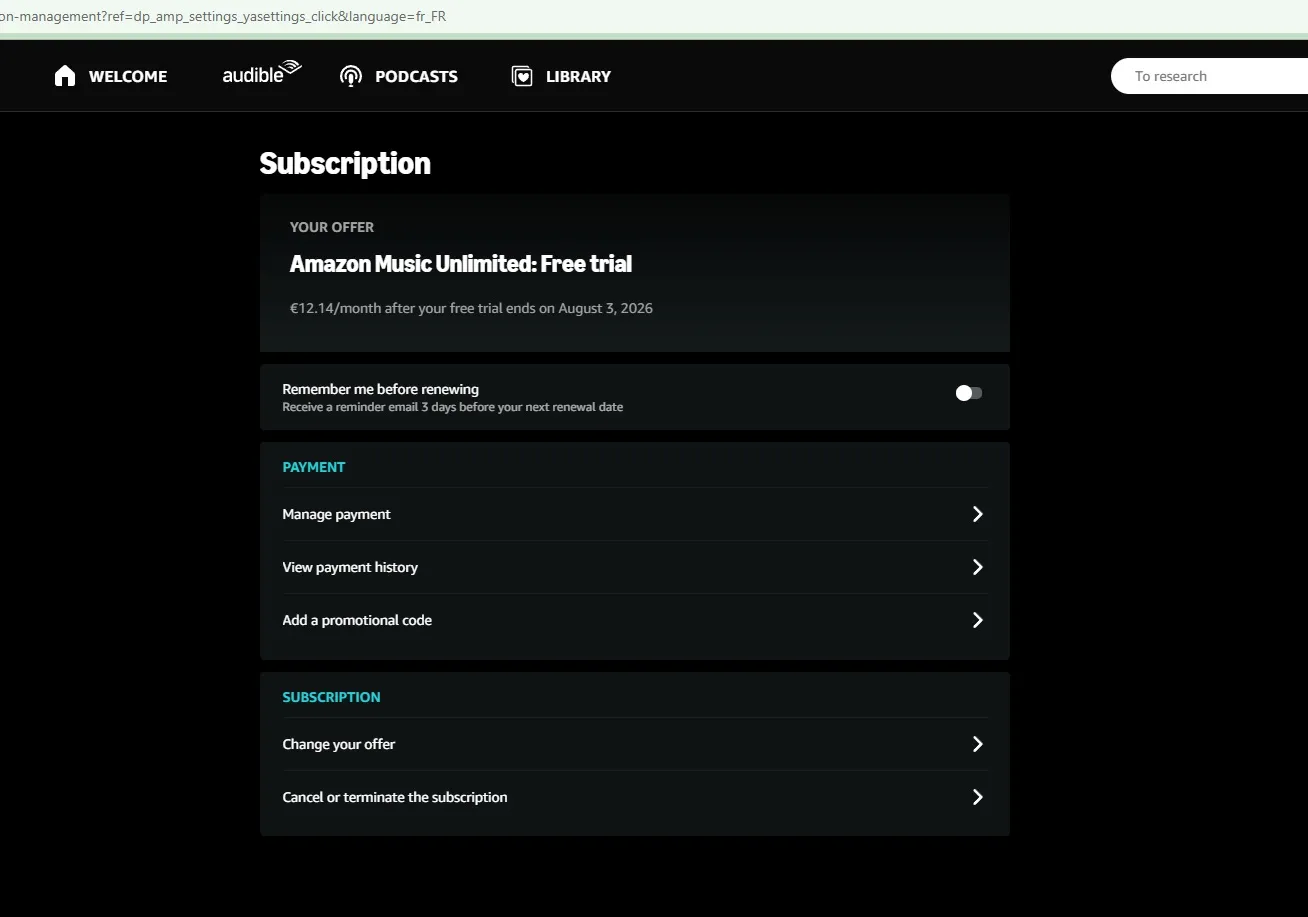Choose Cancel or terminate the subscription
The width and height of the screenshot is (1308, 917).
point(635,797)
